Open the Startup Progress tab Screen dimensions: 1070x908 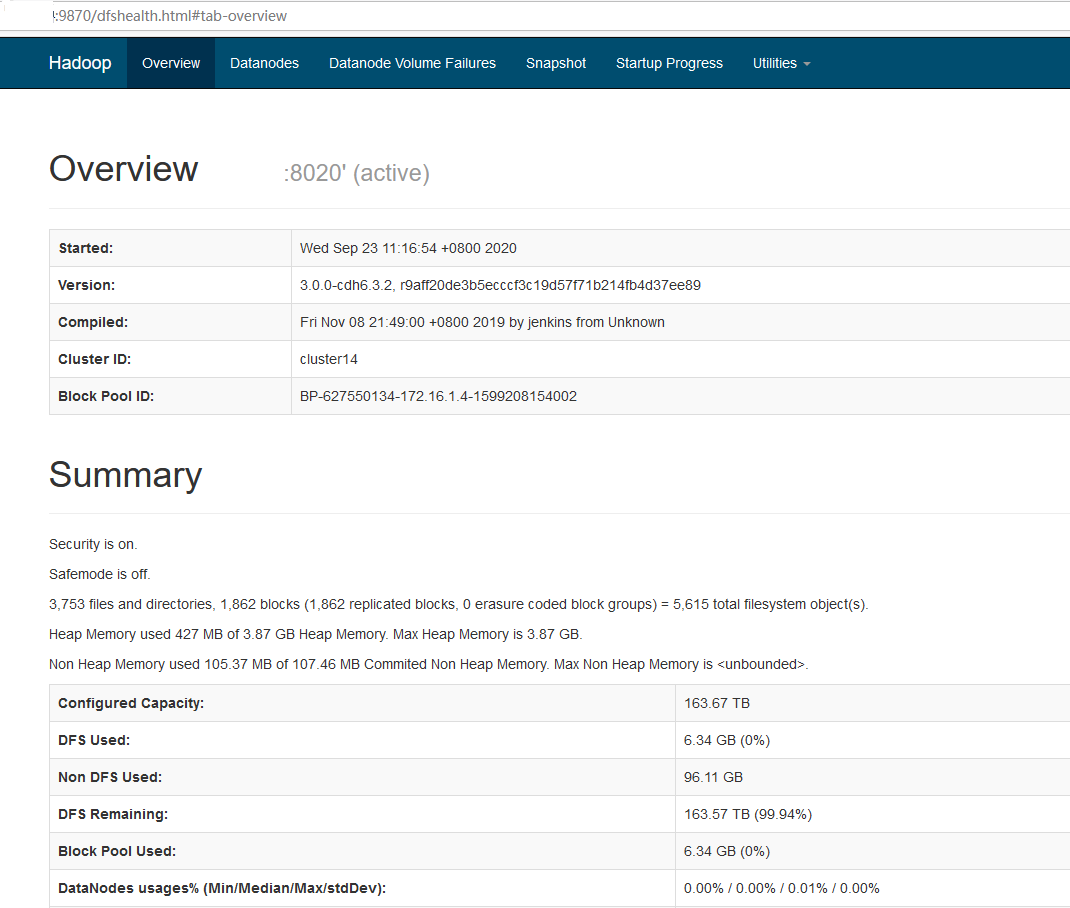tap(669, 63)
